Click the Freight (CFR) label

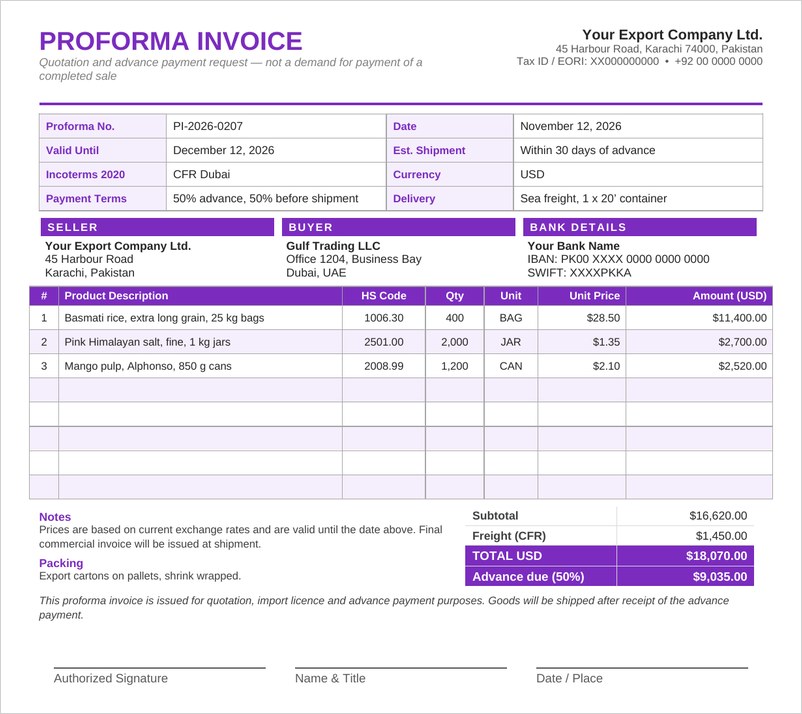[509, 536]
